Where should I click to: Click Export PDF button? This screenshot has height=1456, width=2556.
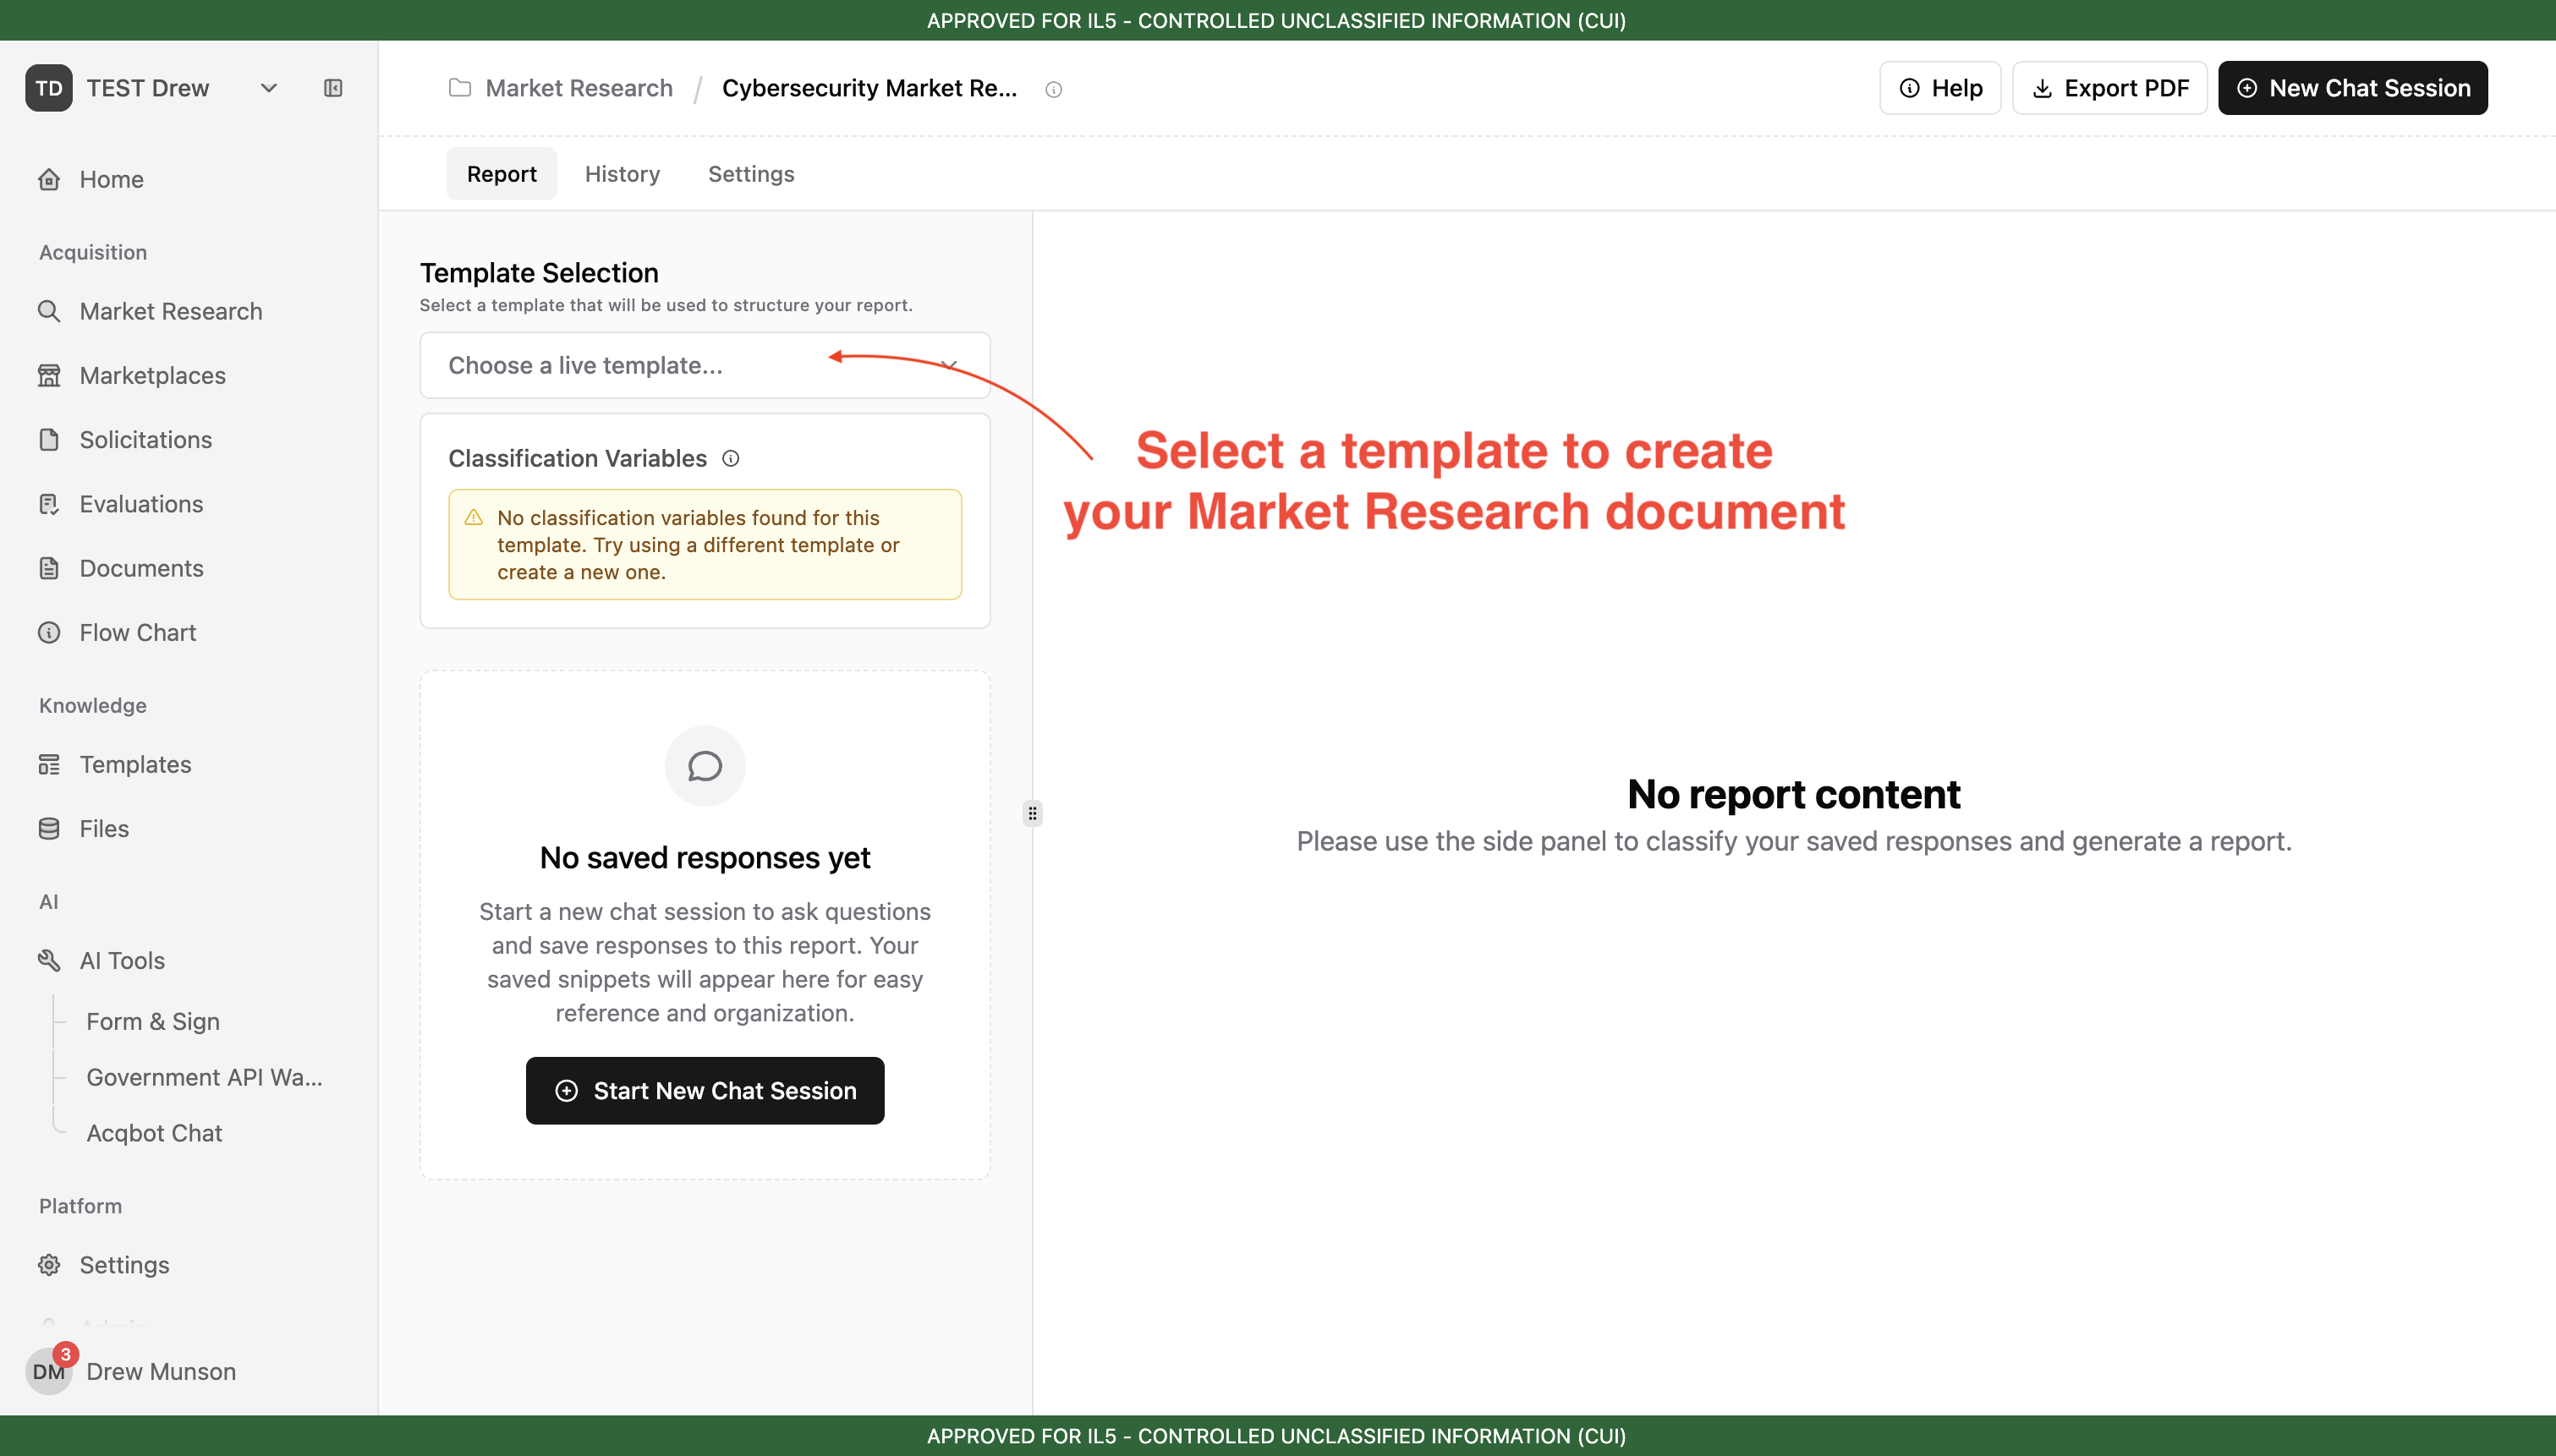tap(2110, 88)
